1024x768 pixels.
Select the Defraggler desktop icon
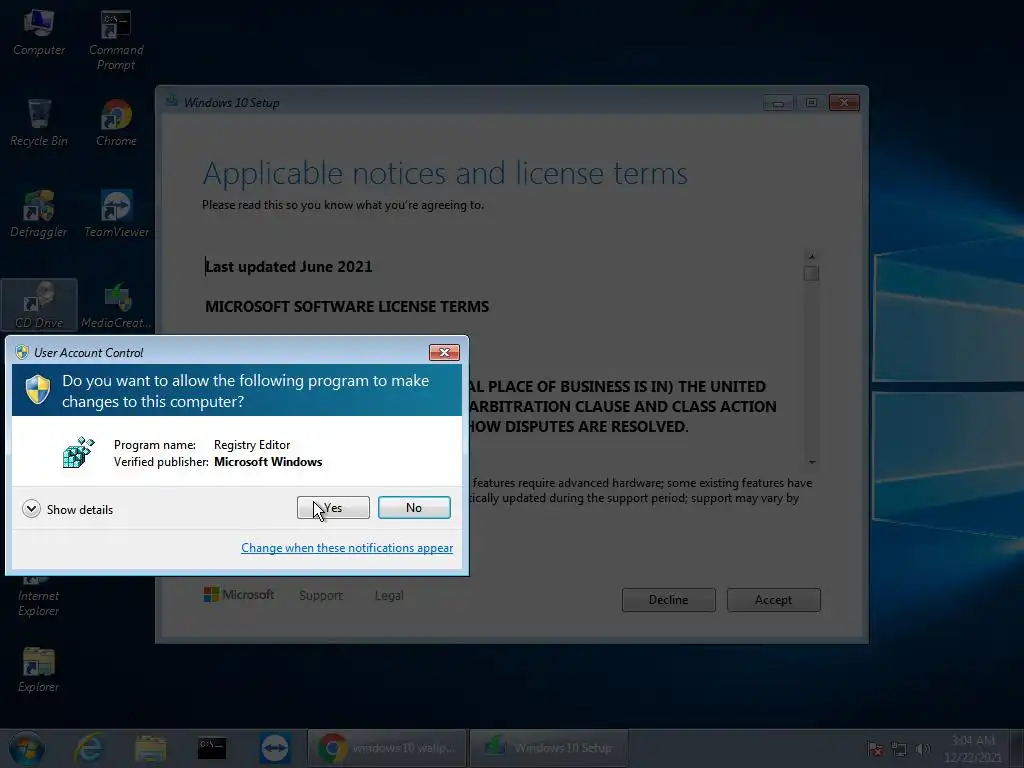point(39,214)
